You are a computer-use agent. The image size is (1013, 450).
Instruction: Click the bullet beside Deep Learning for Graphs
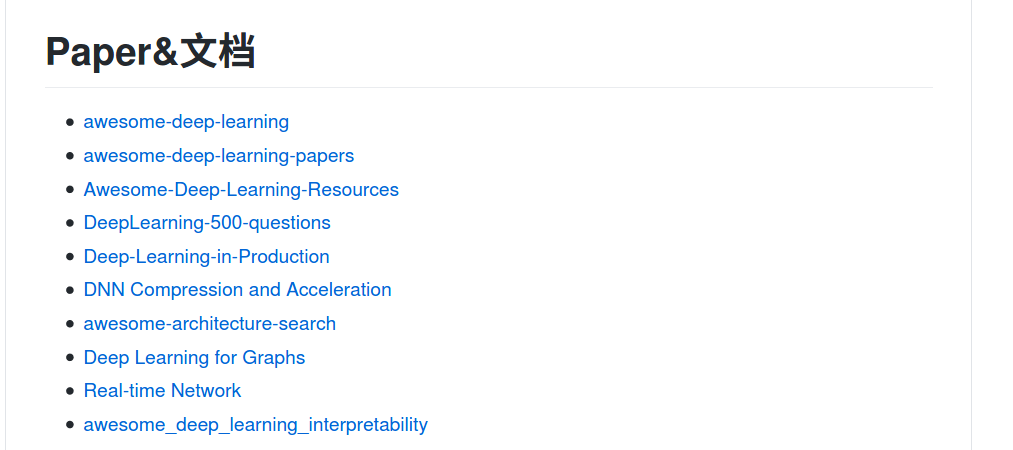click(70, 358)
